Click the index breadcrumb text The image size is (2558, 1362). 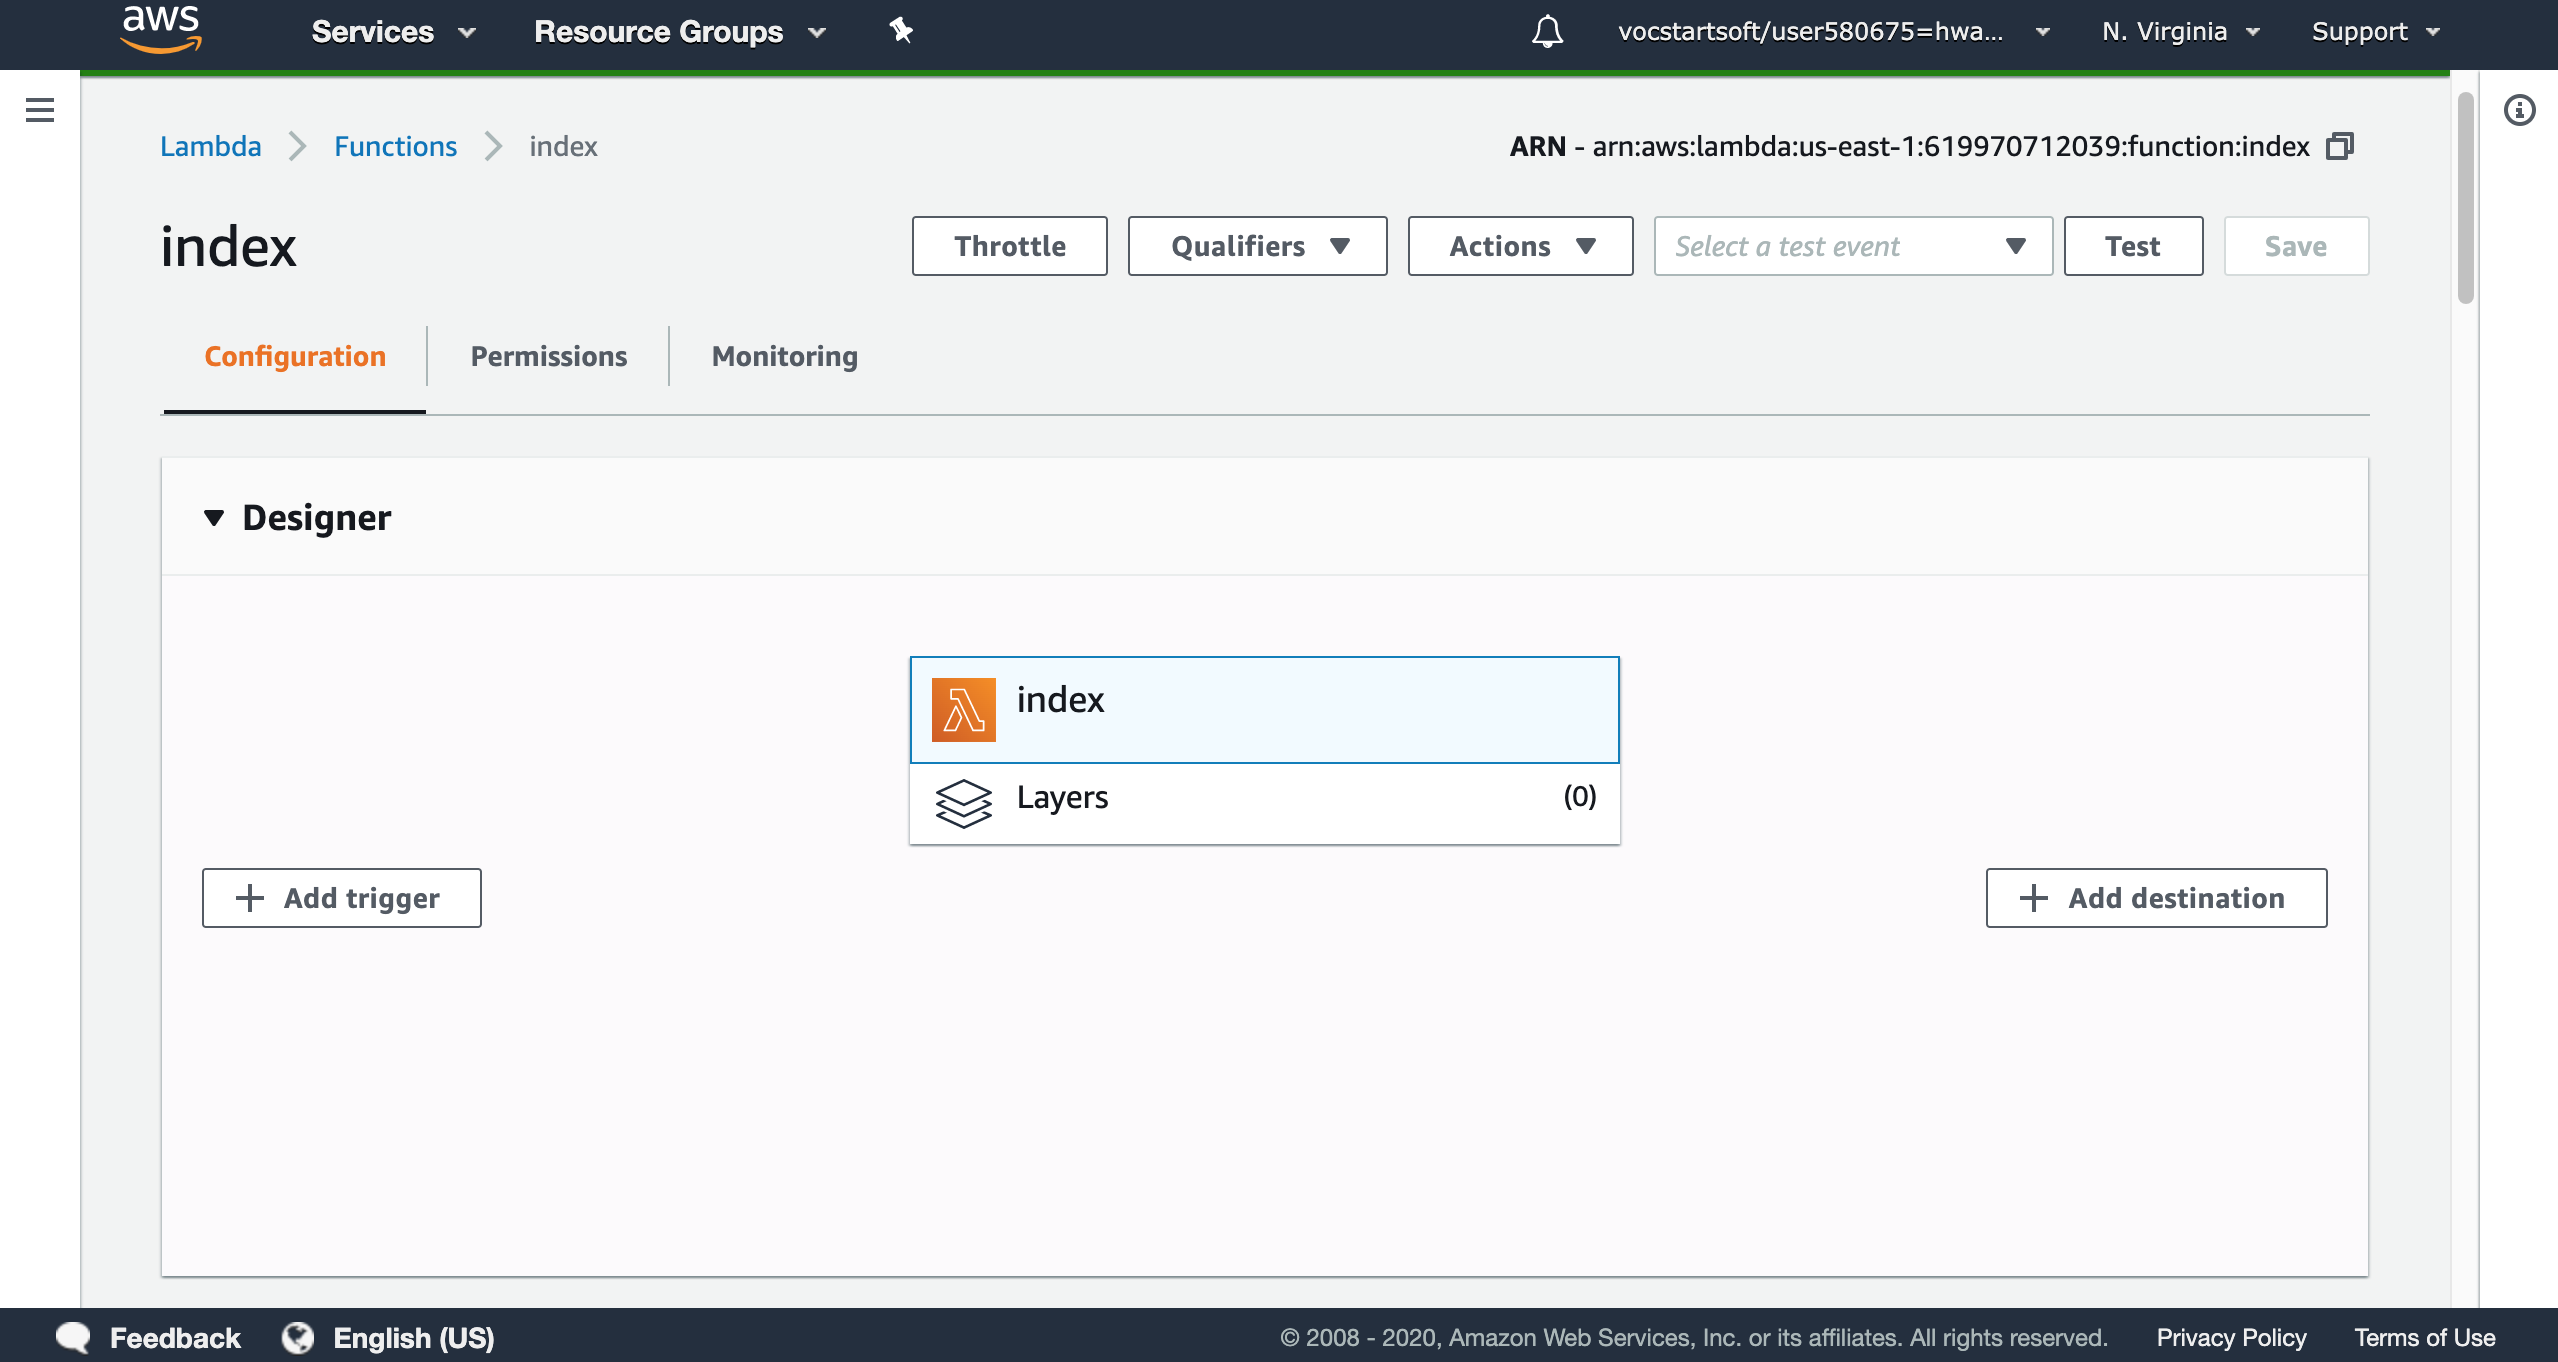point(563,147)
